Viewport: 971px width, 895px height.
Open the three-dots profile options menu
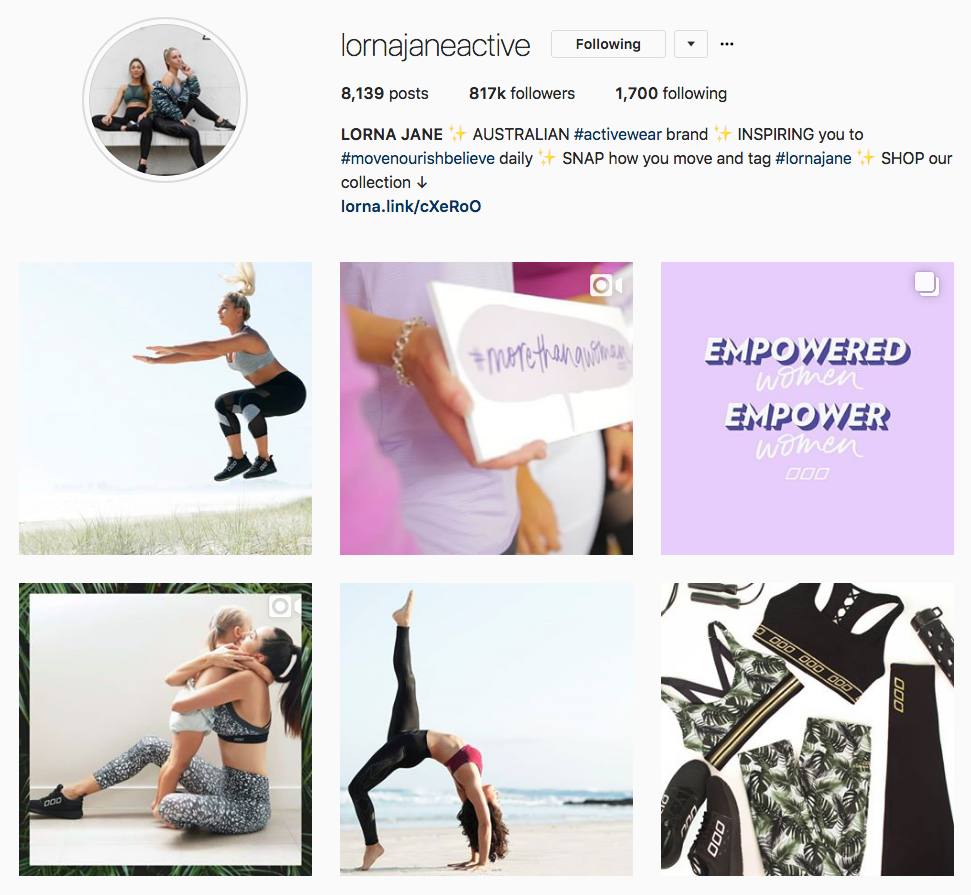pyautogui.click(x=727, y=44)
